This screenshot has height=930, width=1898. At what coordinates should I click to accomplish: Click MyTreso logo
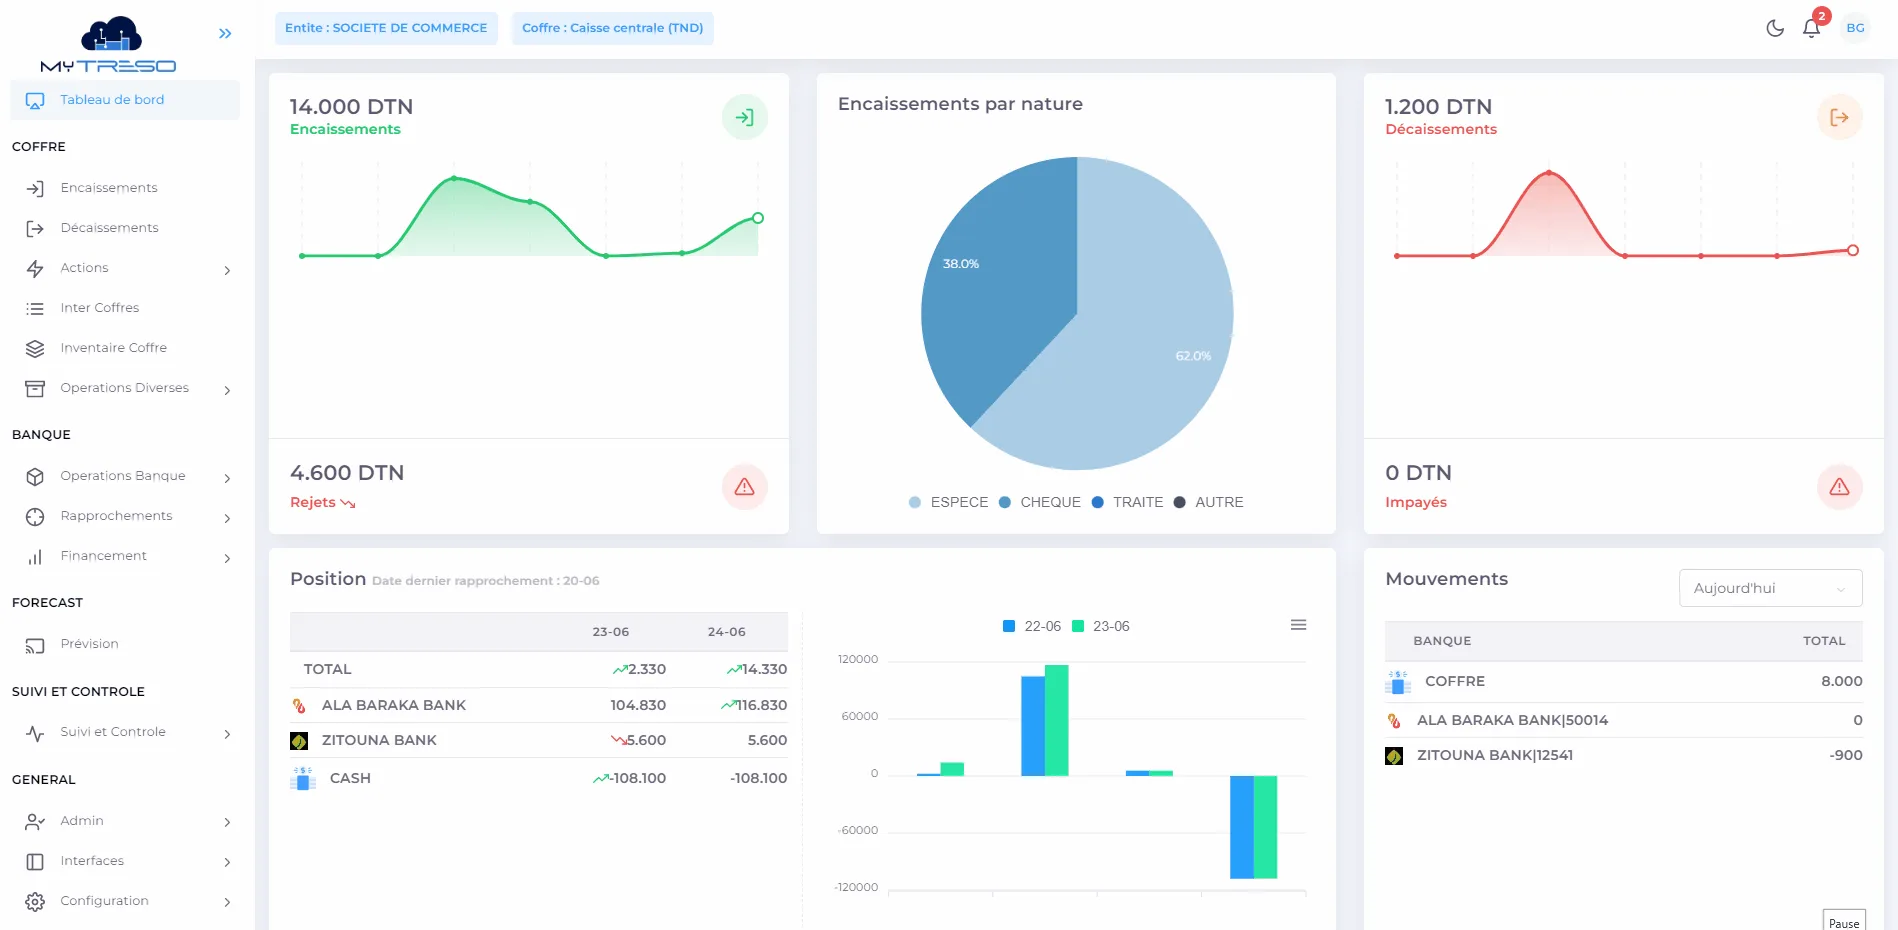click(x=109, y=45)
